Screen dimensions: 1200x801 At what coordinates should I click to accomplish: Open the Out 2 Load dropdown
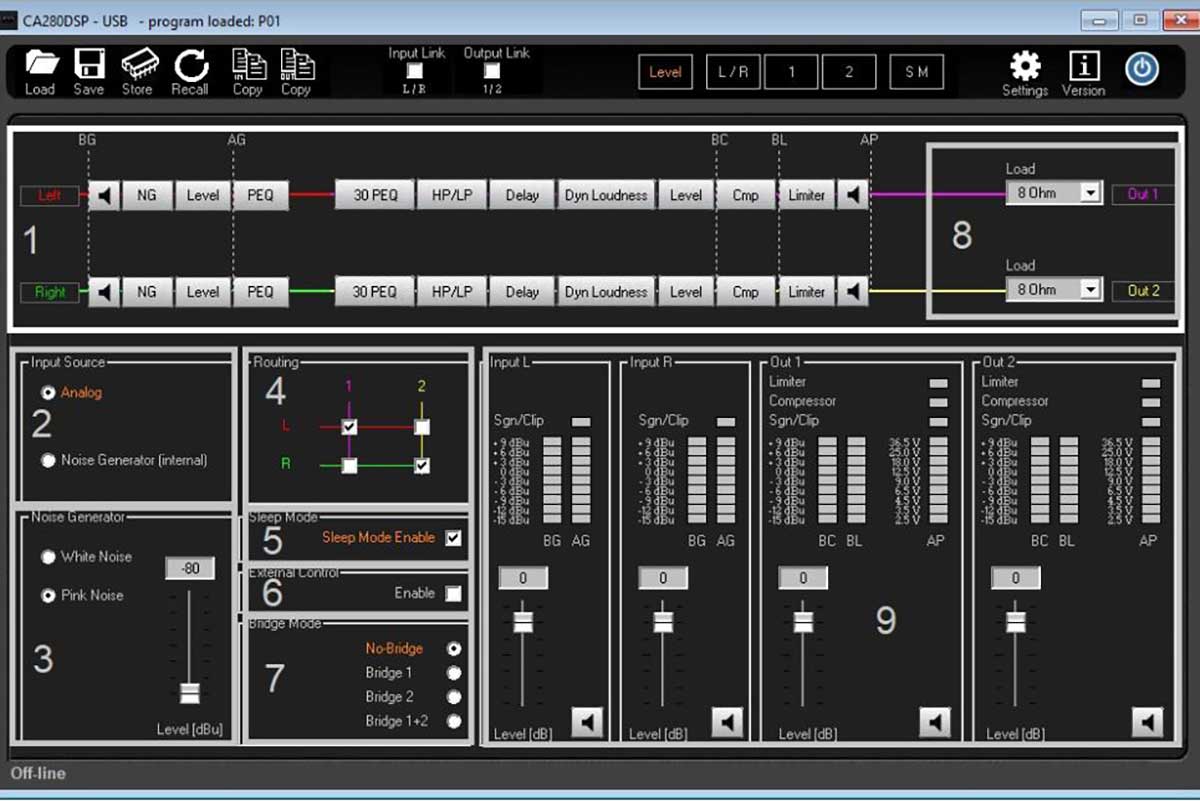[x=1090, y=290]
